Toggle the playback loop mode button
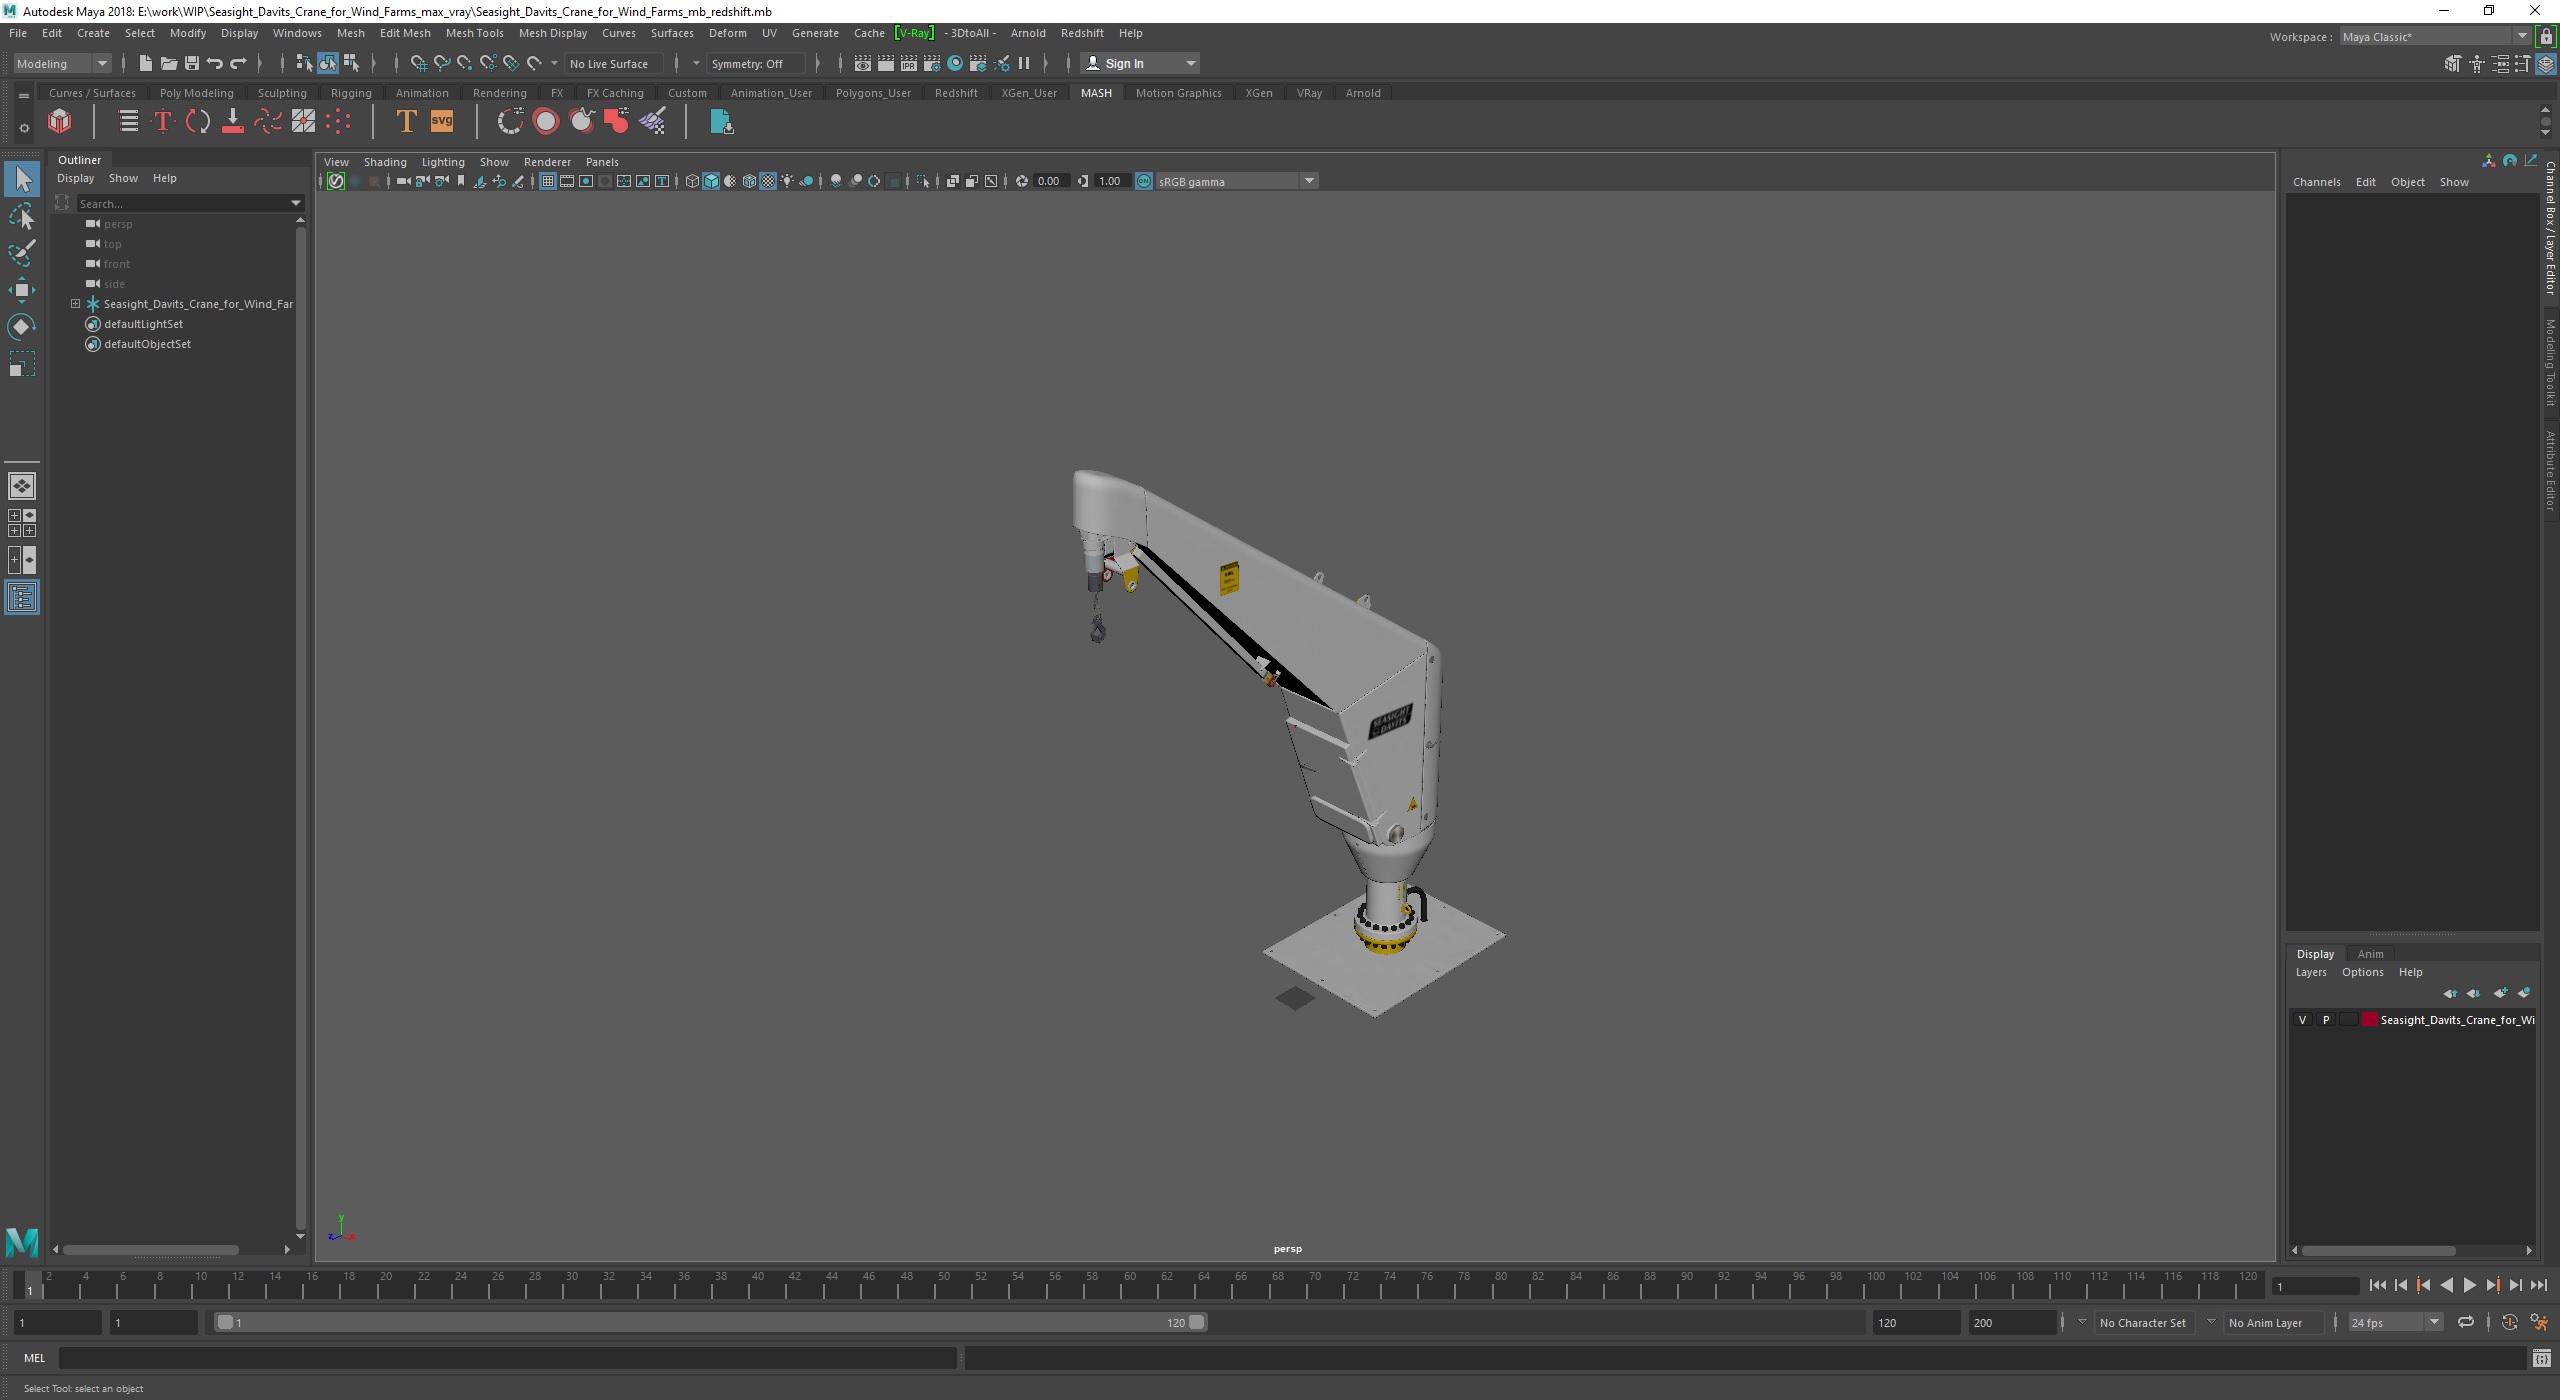 2466,1322
